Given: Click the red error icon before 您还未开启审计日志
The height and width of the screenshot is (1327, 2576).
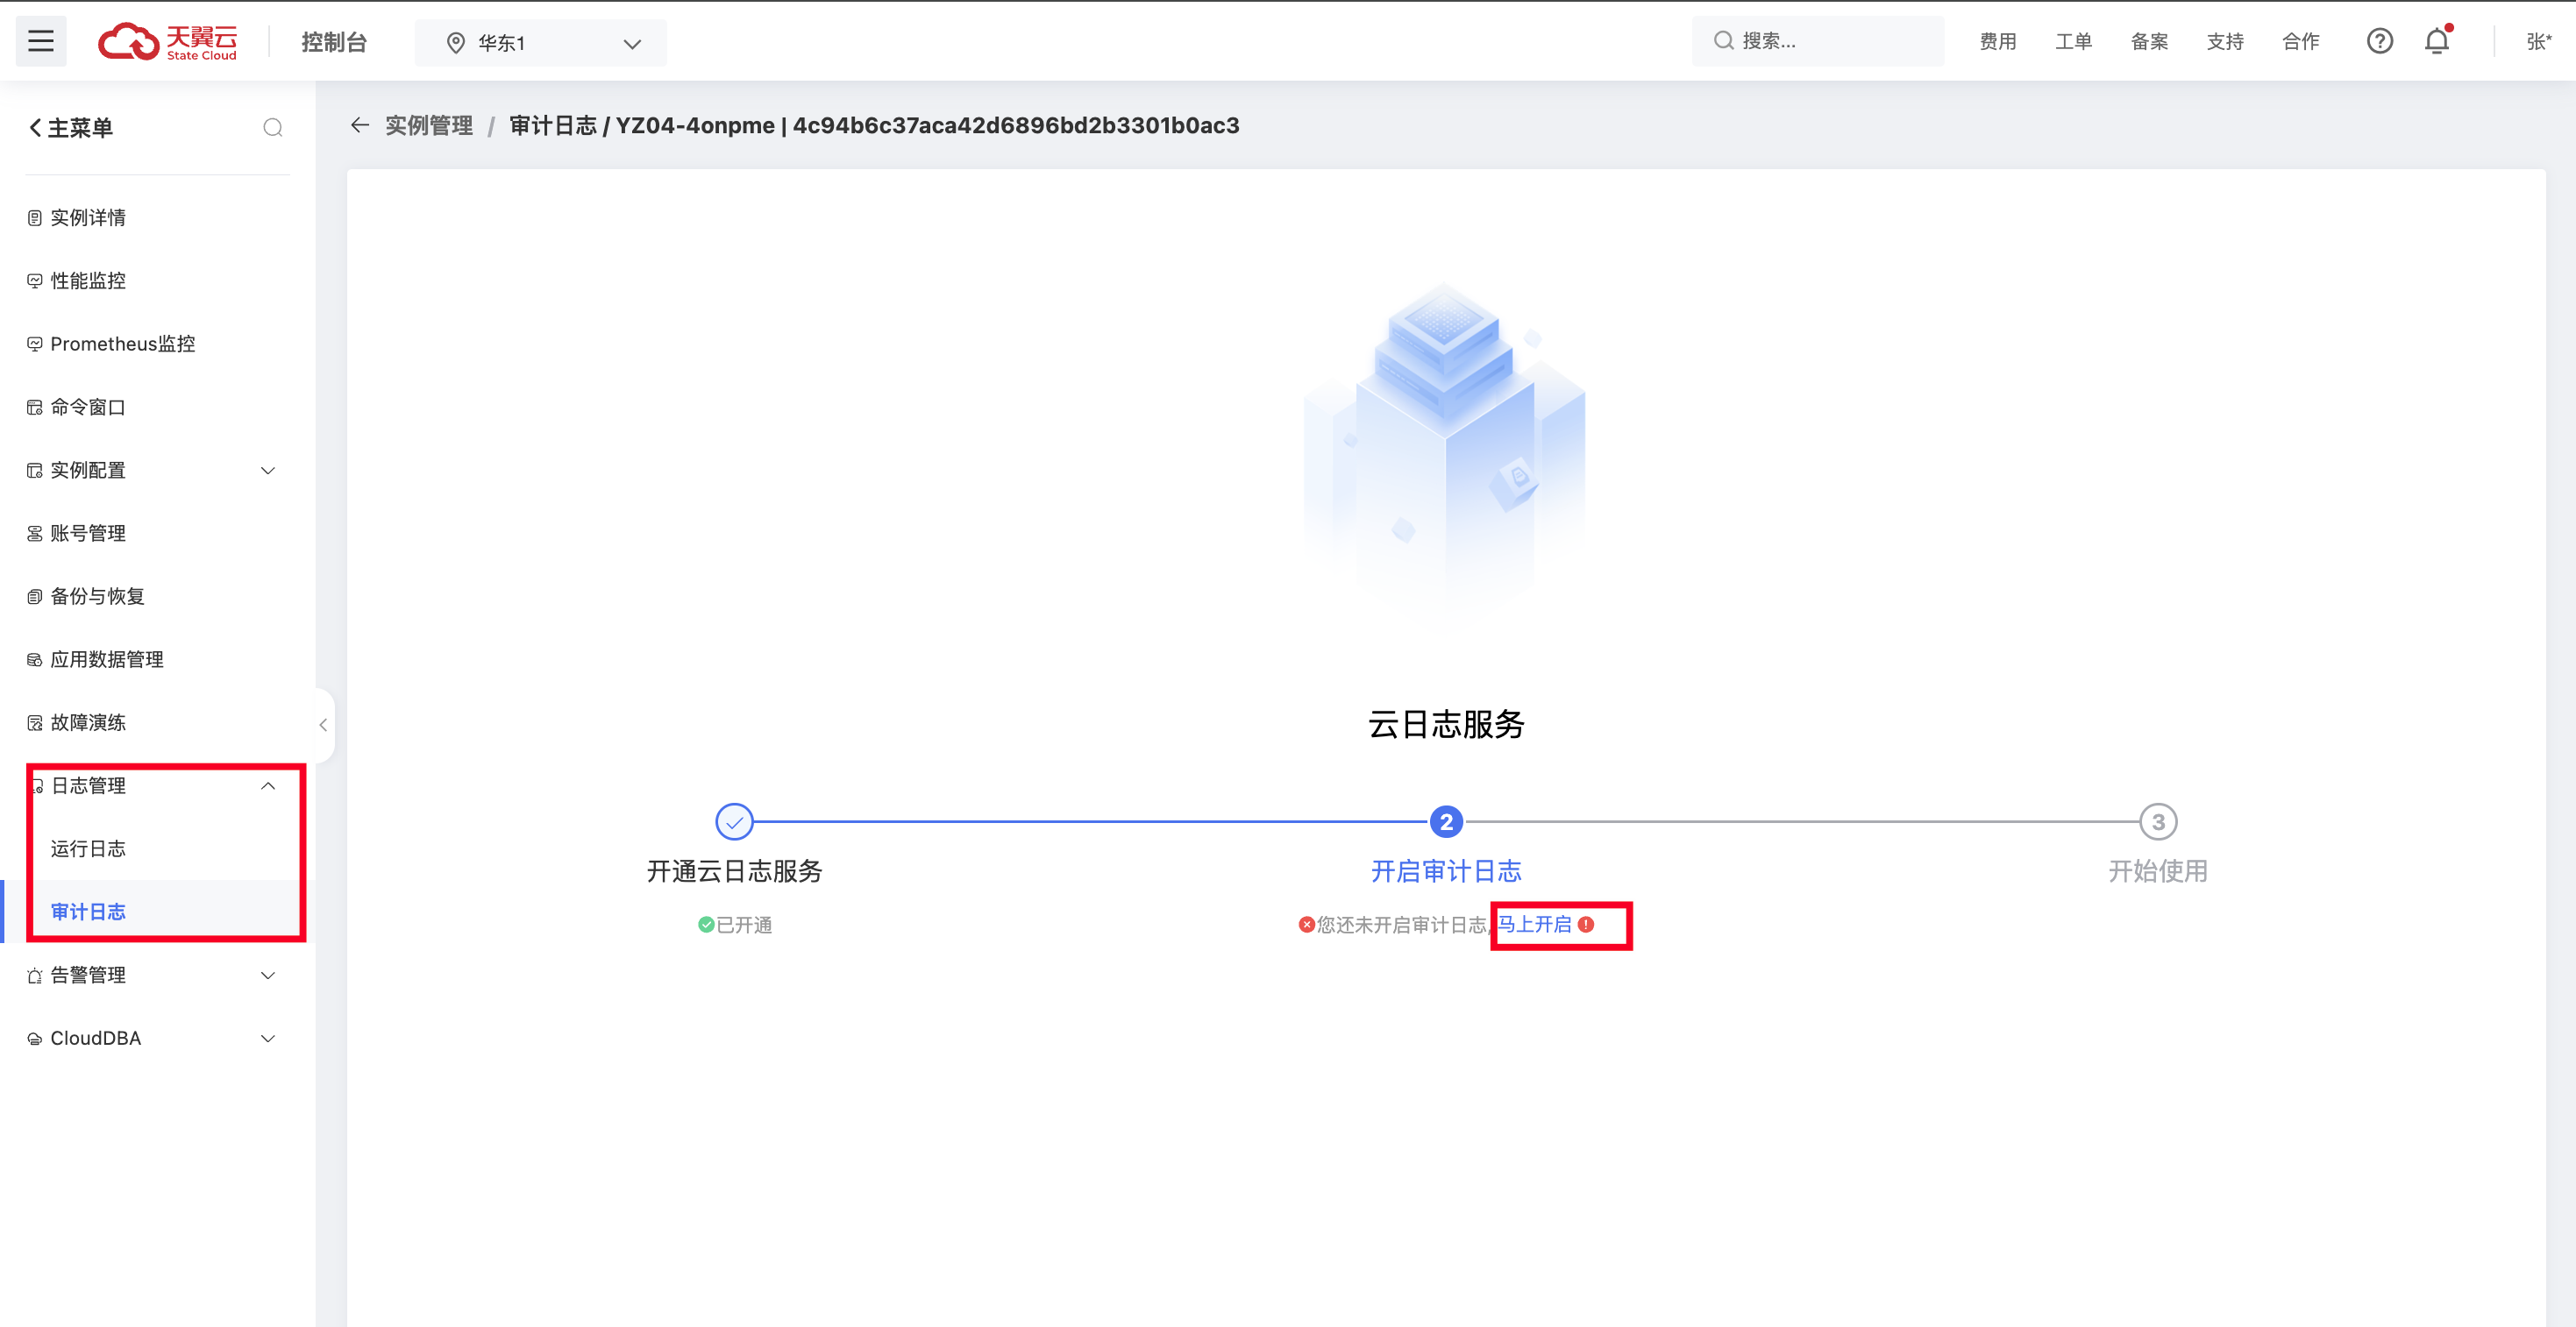Looking at the screenshot, I should (1306, 924).
